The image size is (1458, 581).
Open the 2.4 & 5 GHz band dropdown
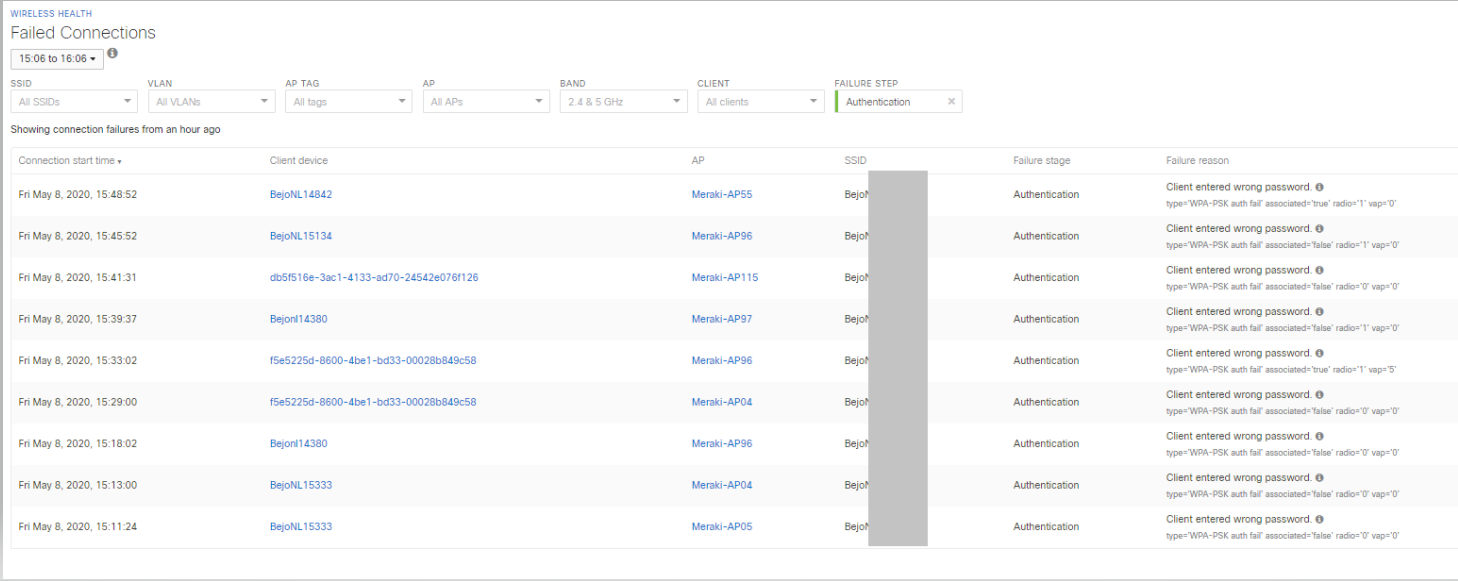(x=623, y=101)
